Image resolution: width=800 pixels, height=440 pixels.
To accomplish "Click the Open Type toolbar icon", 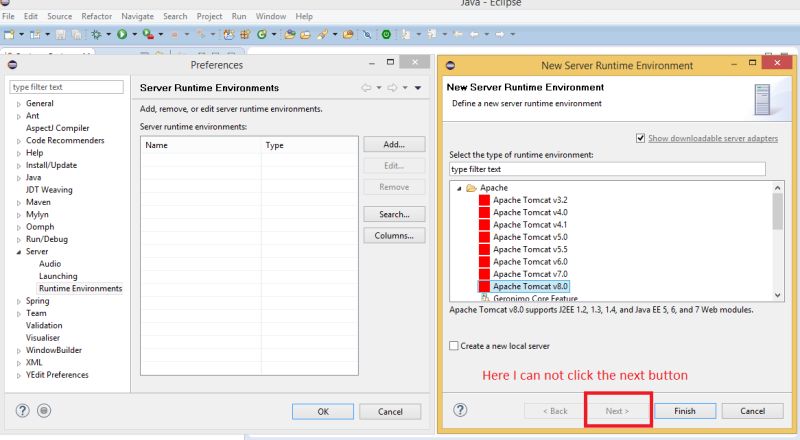I will tap(290, 34).
